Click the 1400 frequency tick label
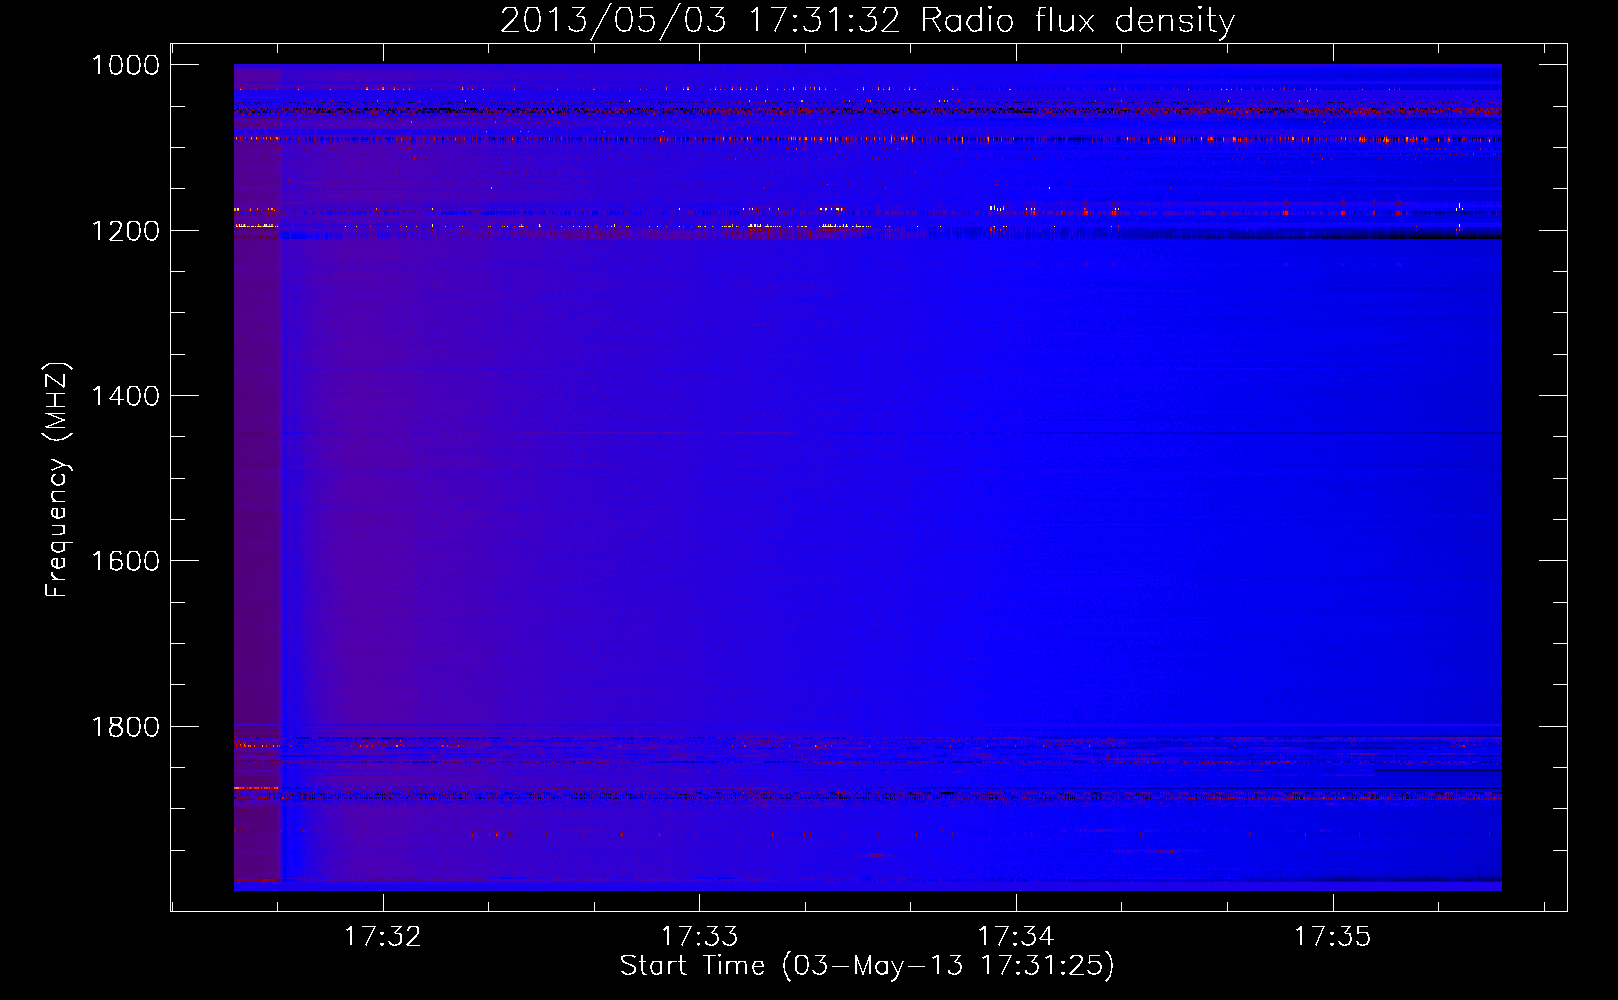This screenshot has height=1000, width=1618. (x=126, y=396)
